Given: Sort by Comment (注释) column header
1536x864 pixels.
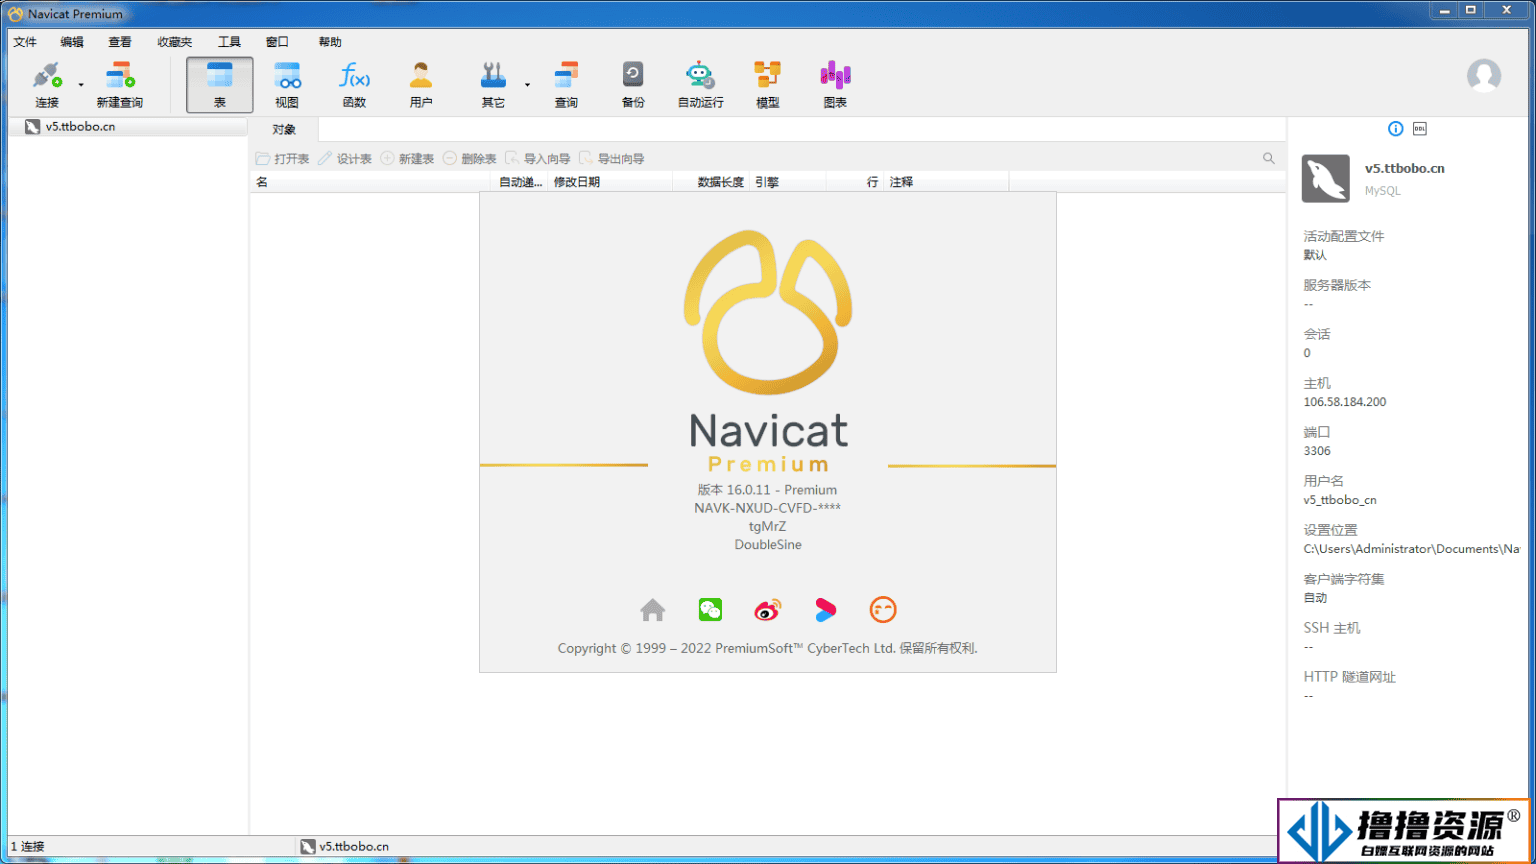Looking at the screenshot, I should 946,182.
